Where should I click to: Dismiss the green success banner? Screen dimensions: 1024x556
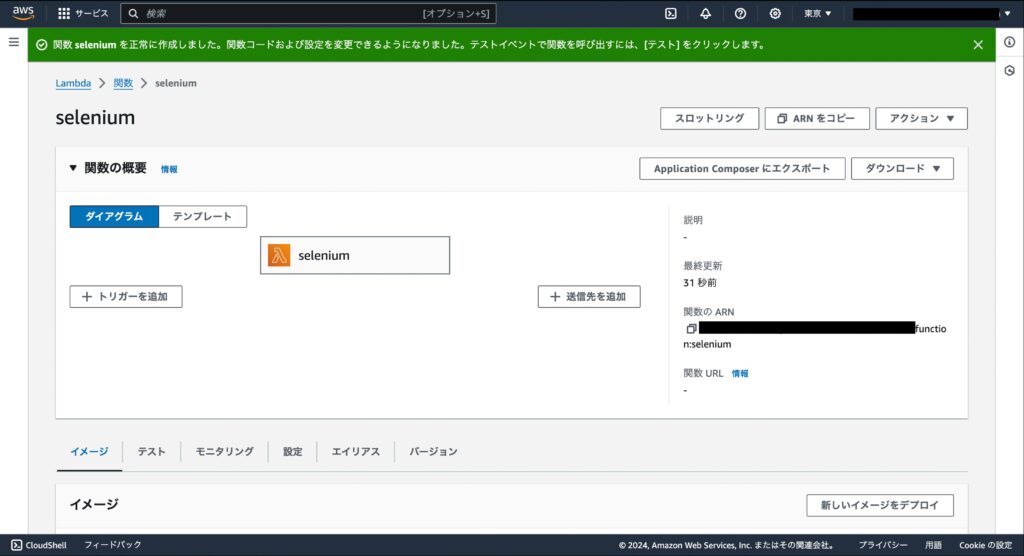coord(978,44)
